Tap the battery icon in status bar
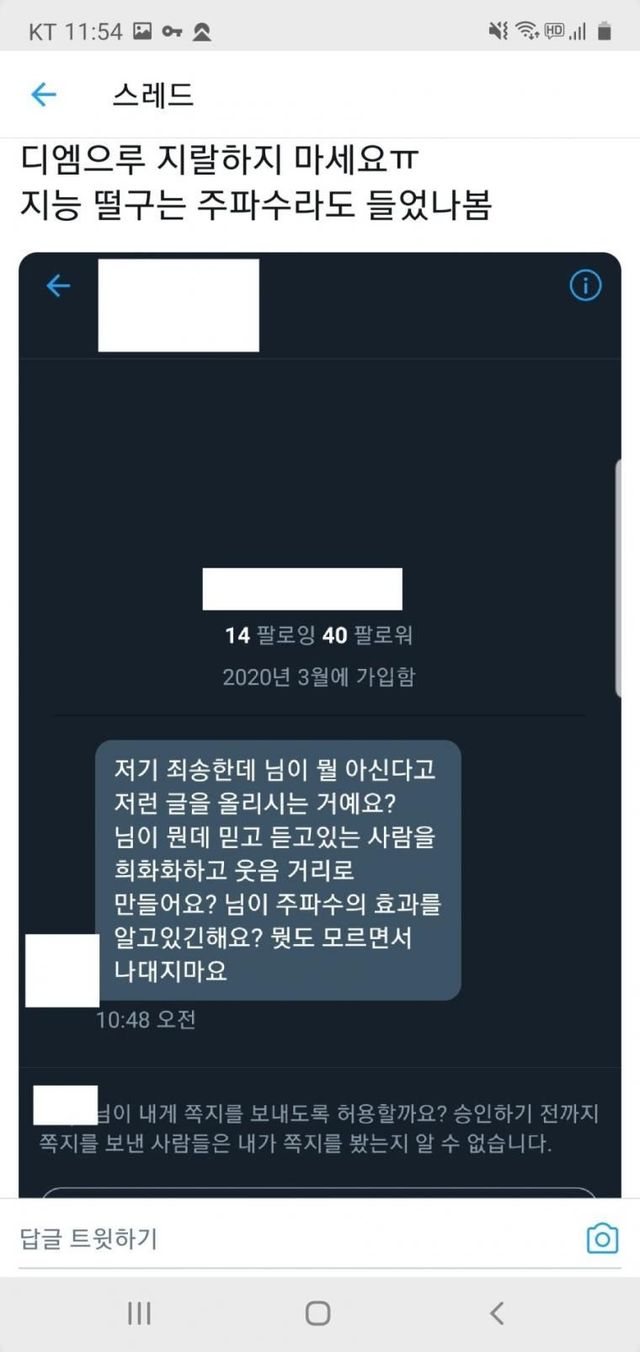The image size is (640, 1352). pyautogui.click(x=604, y=32)
